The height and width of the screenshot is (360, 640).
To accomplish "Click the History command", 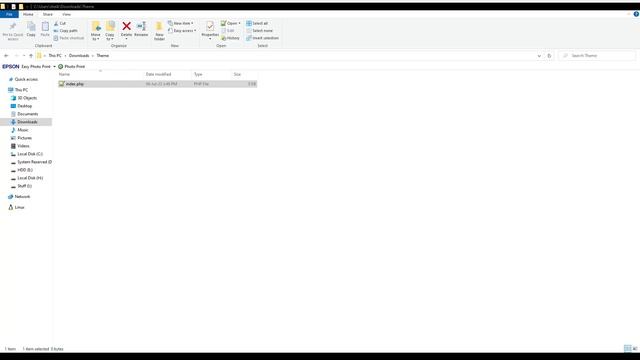I will click(x=231, y=38).
